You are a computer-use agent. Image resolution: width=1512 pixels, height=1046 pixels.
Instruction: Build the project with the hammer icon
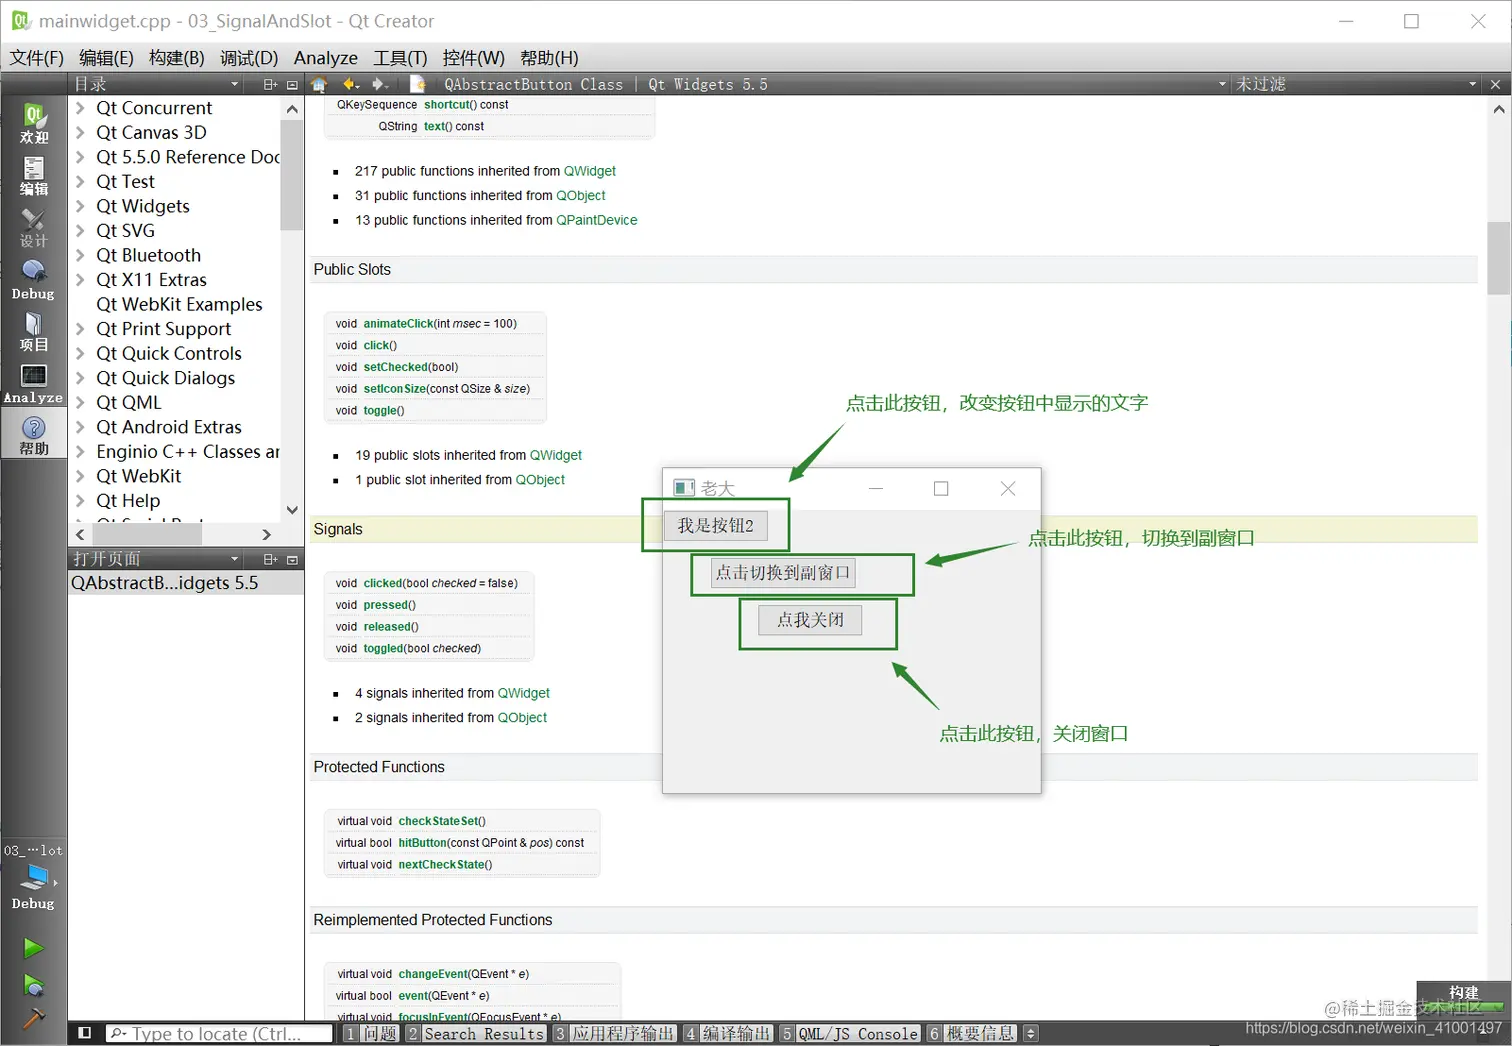pos(33,1018)
